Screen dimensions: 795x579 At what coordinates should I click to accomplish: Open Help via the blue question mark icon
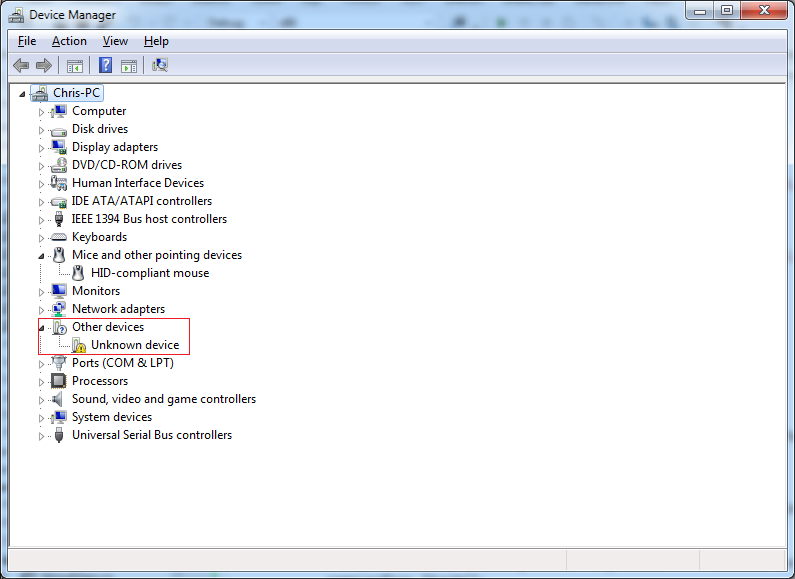(x=105, y=65)
